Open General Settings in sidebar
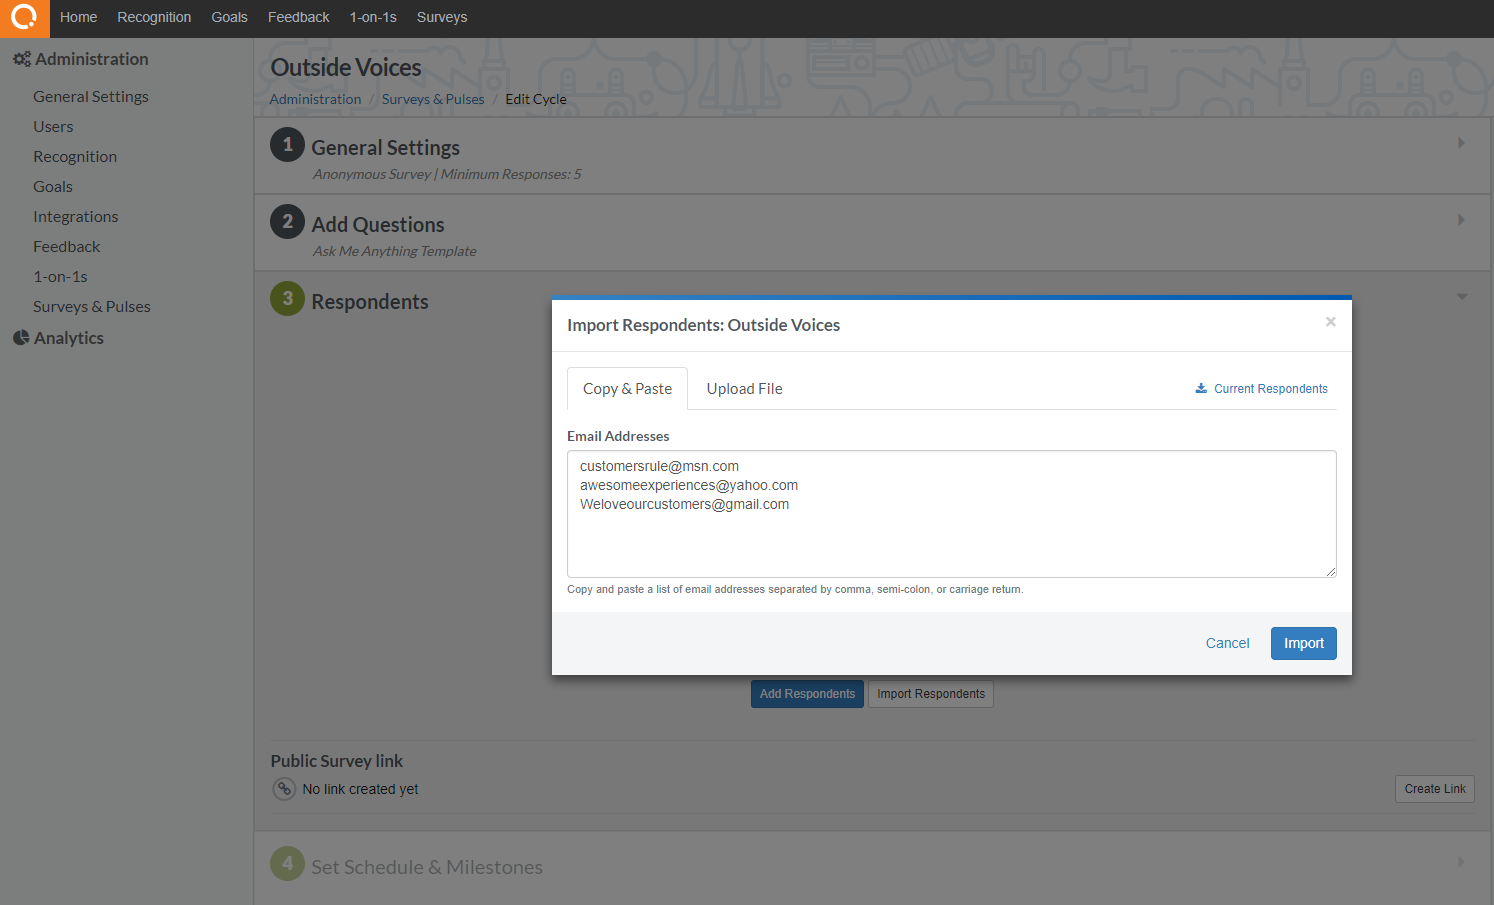Screen dimensions: 1494x905 pos(91,96)
